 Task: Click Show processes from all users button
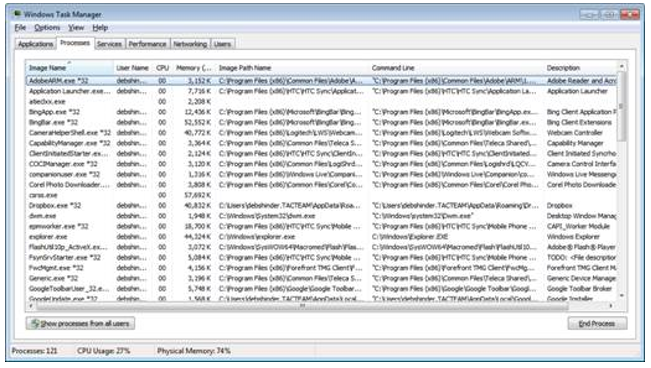click(x=81, y=324)
